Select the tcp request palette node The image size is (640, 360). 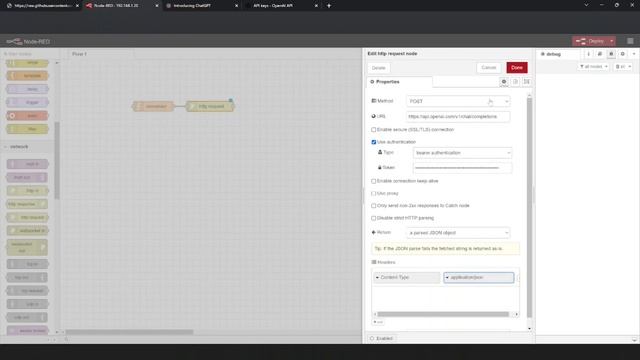click(27, 291)
